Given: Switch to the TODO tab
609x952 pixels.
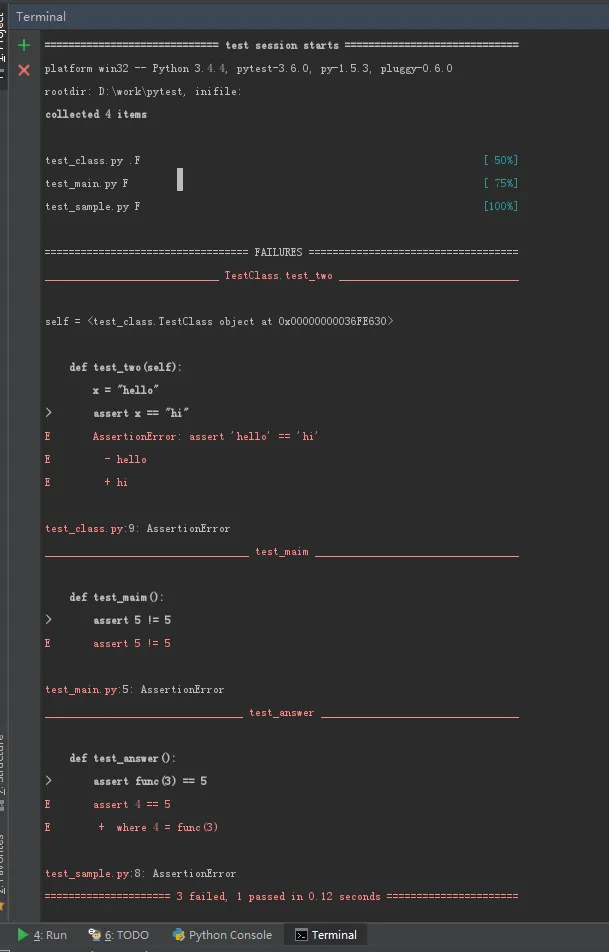Looking at the screenshot, I should click(x=118, y=935).
